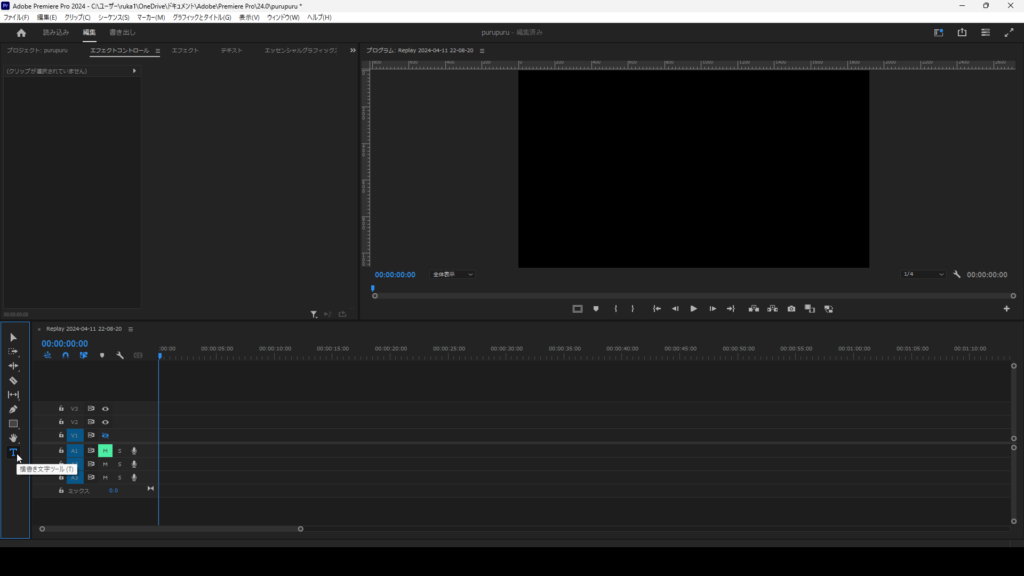Select the Hand tool
This screenshot has width=1024, height=576.
coord(13,438)
